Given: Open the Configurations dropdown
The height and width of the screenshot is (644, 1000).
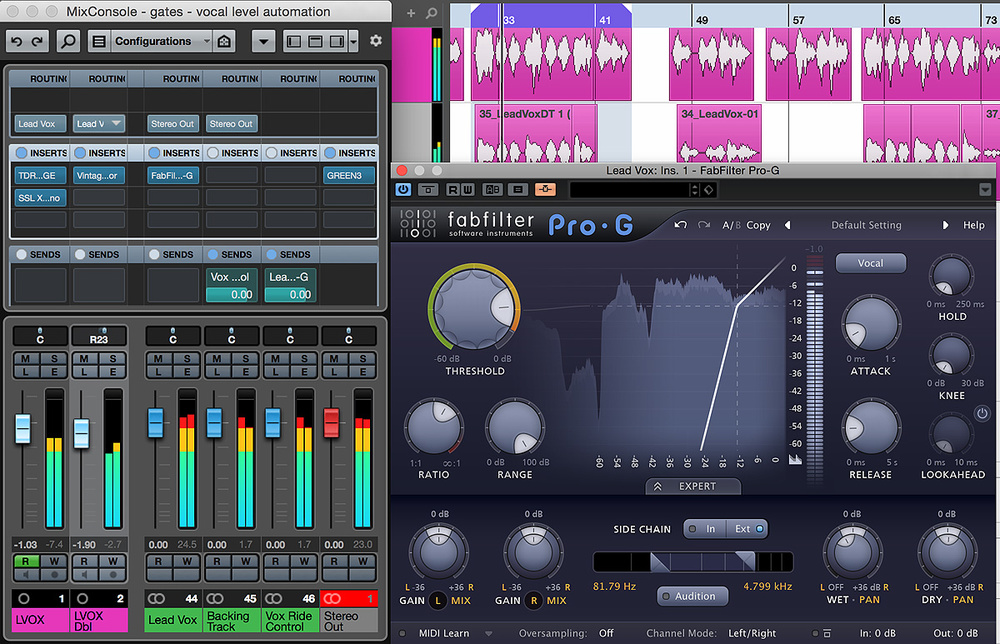Looking at the screenshot, I should 161,41.
